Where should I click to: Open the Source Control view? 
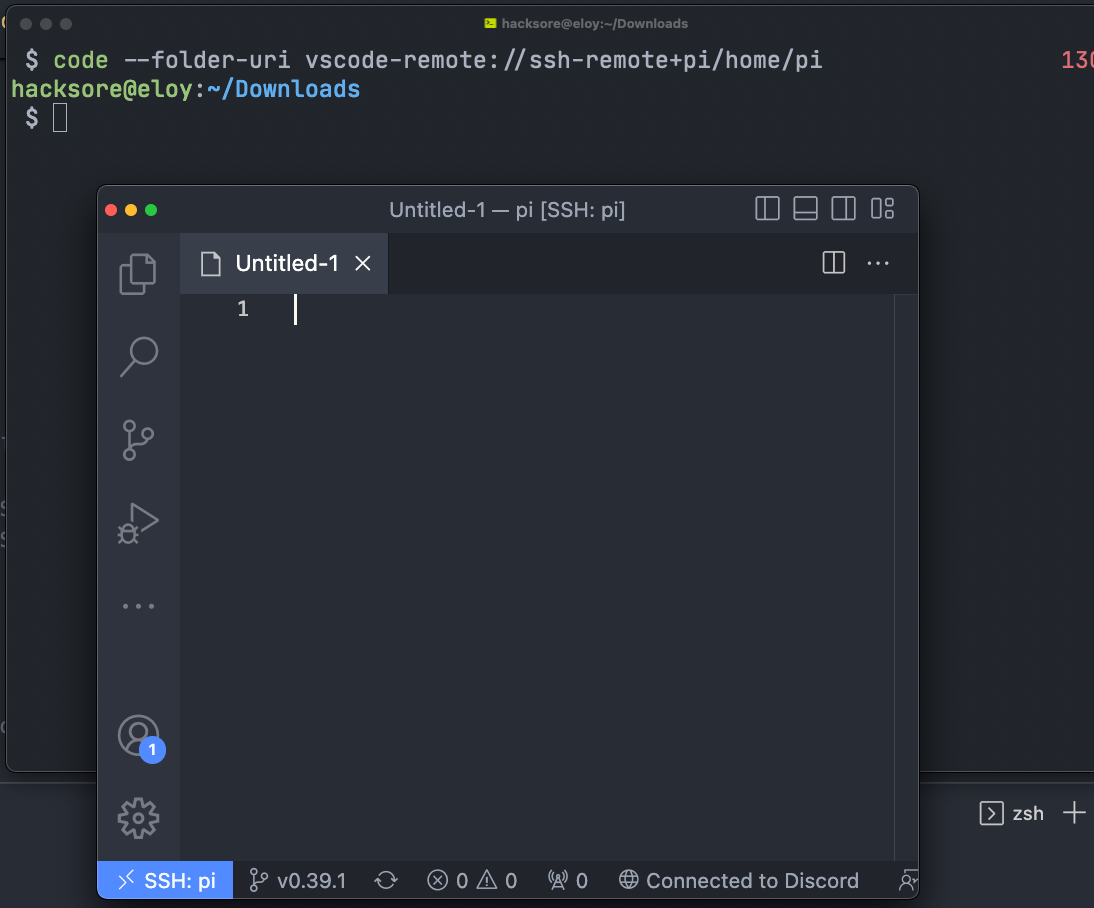138,440
